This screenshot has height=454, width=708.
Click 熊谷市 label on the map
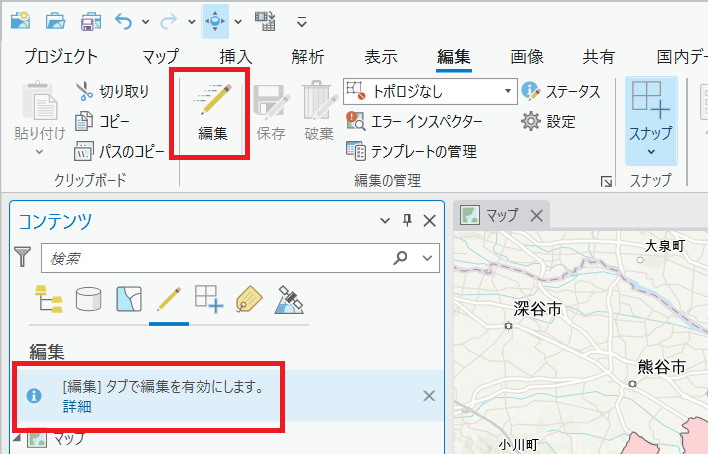661,367
